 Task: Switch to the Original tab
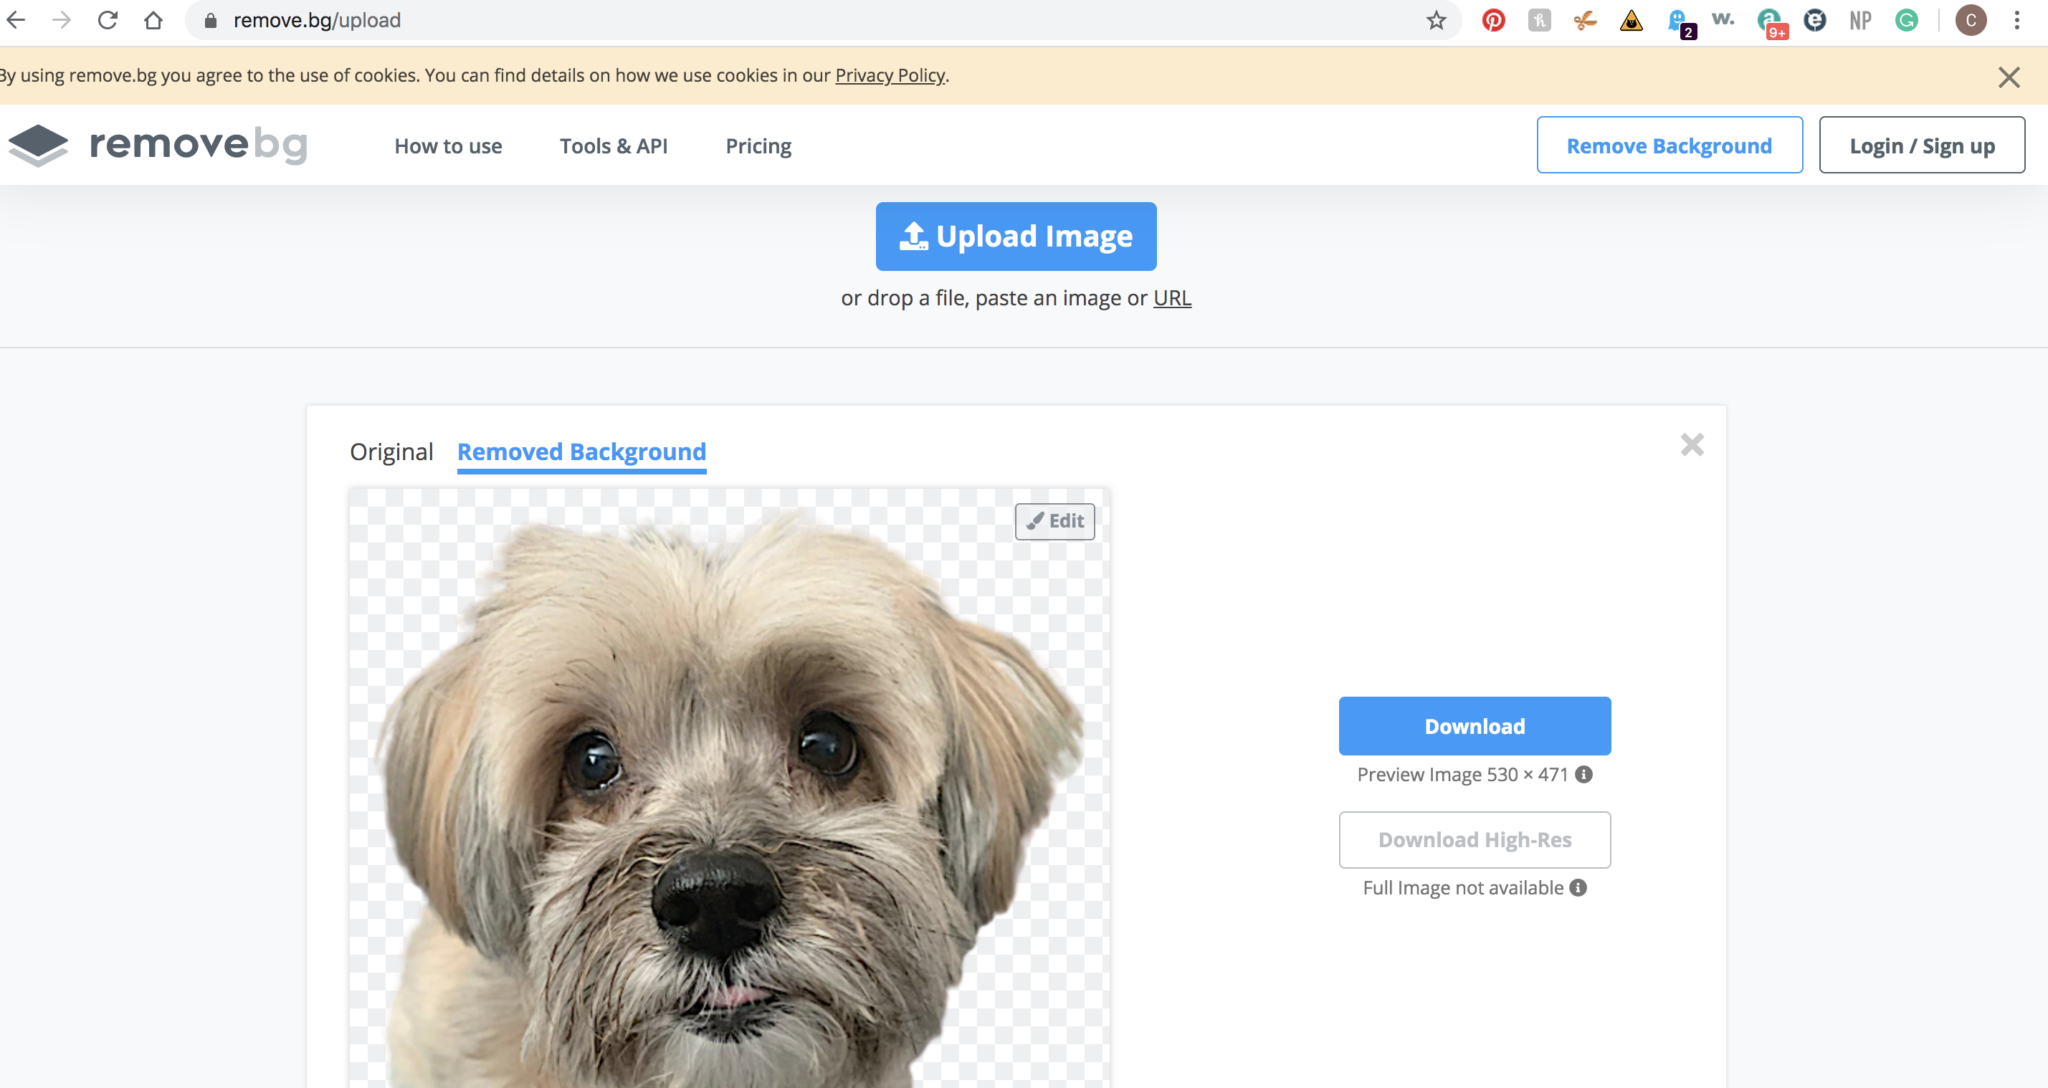[391, 452]
